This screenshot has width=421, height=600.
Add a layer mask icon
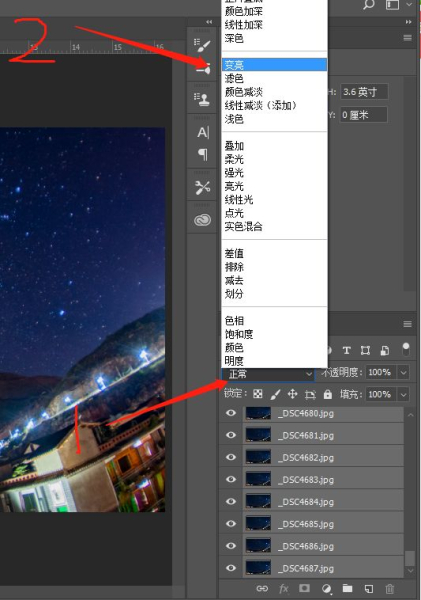(x=304, y=588)
